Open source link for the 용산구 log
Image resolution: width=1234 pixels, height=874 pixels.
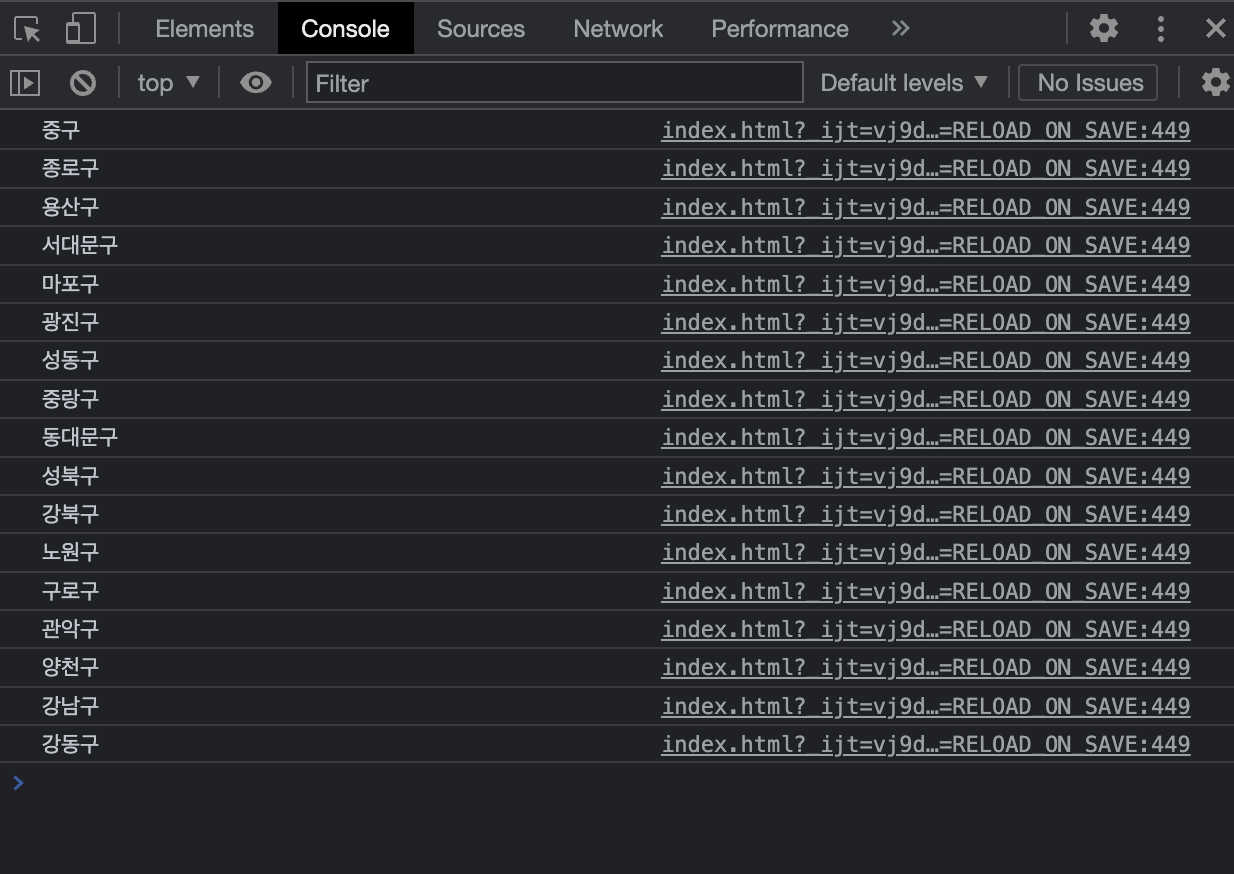click(926, 207)
